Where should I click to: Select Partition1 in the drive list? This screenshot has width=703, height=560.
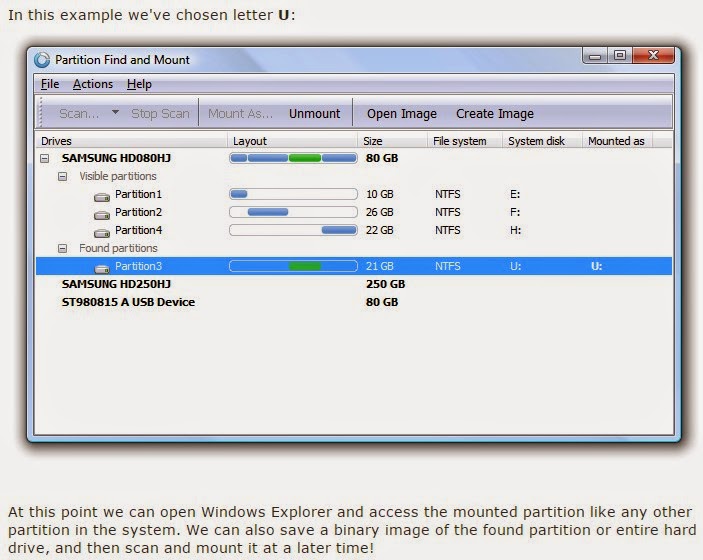pos(138,194)
